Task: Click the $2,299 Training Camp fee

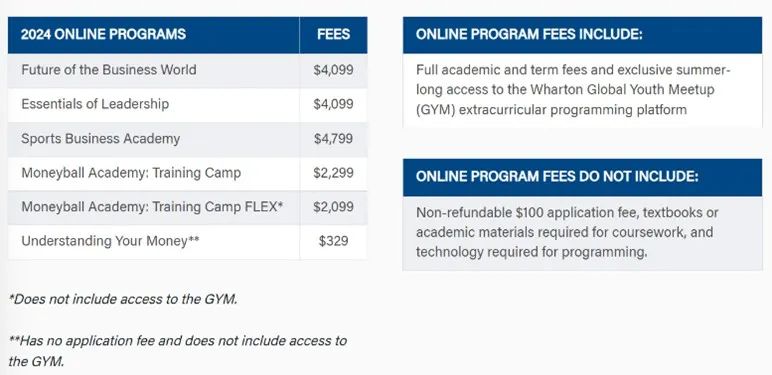Action: [333, 173]
